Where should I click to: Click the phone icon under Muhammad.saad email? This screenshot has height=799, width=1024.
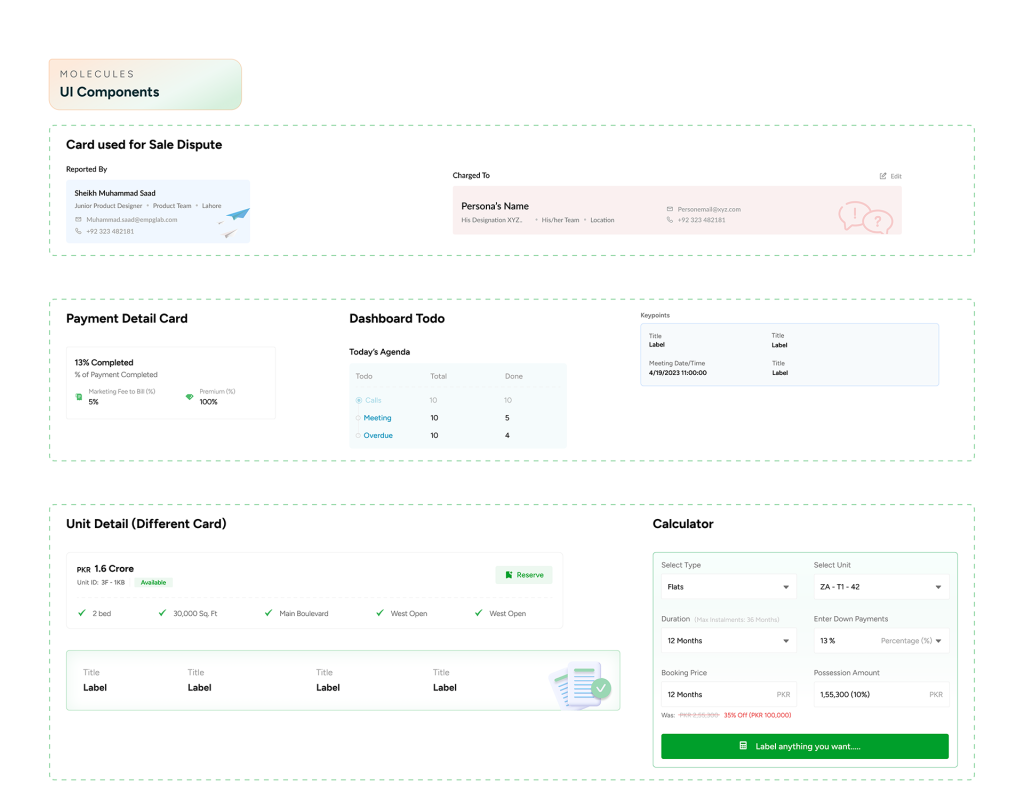79,231
